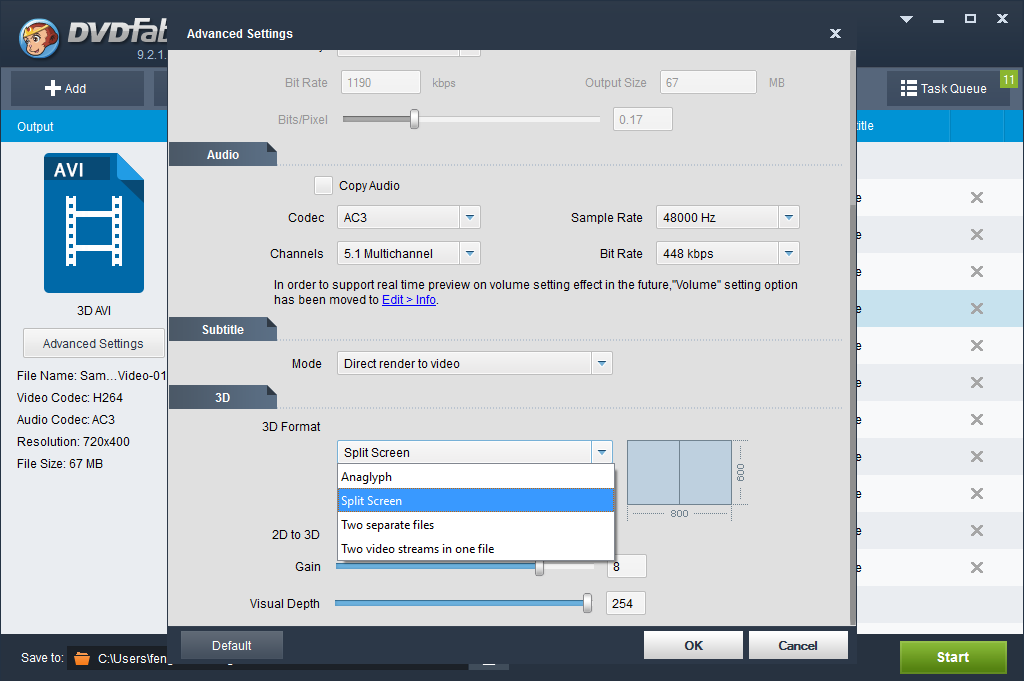Viewport: 1024px width, 681px height.
Task: Click the Add button
Action: (x=77, y=88)
